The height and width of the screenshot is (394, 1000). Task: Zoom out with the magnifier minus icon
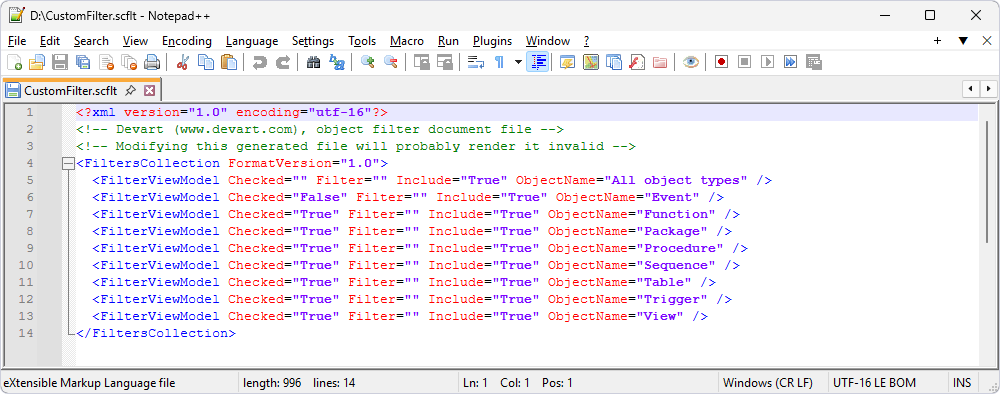pyautogui.click(x=390, y=62)
